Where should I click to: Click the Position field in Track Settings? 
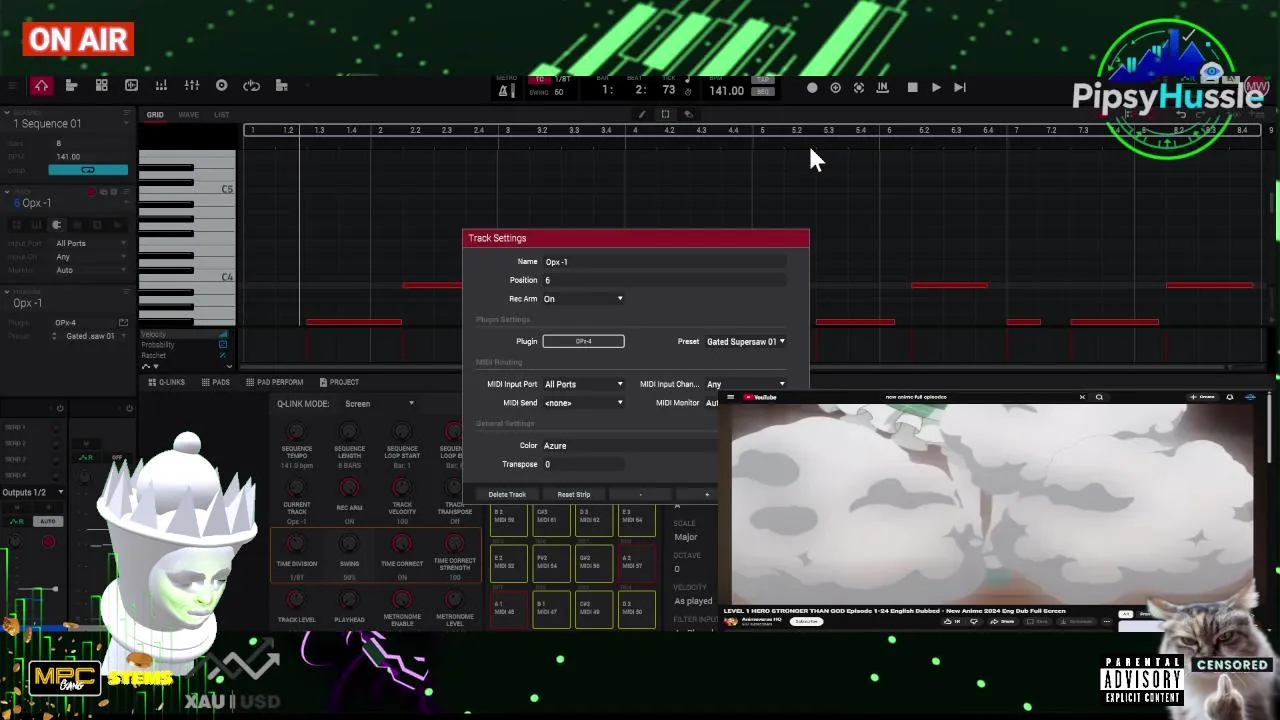point(664,280)
